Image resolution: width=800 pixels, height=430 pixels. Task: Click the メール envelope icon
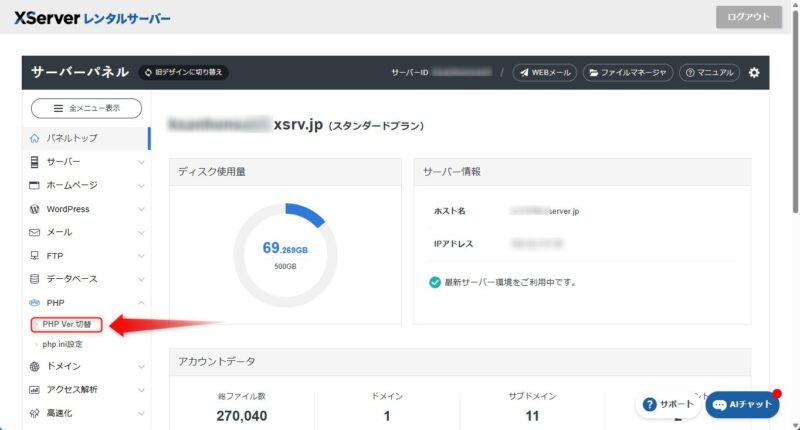(x=35, y=232)
